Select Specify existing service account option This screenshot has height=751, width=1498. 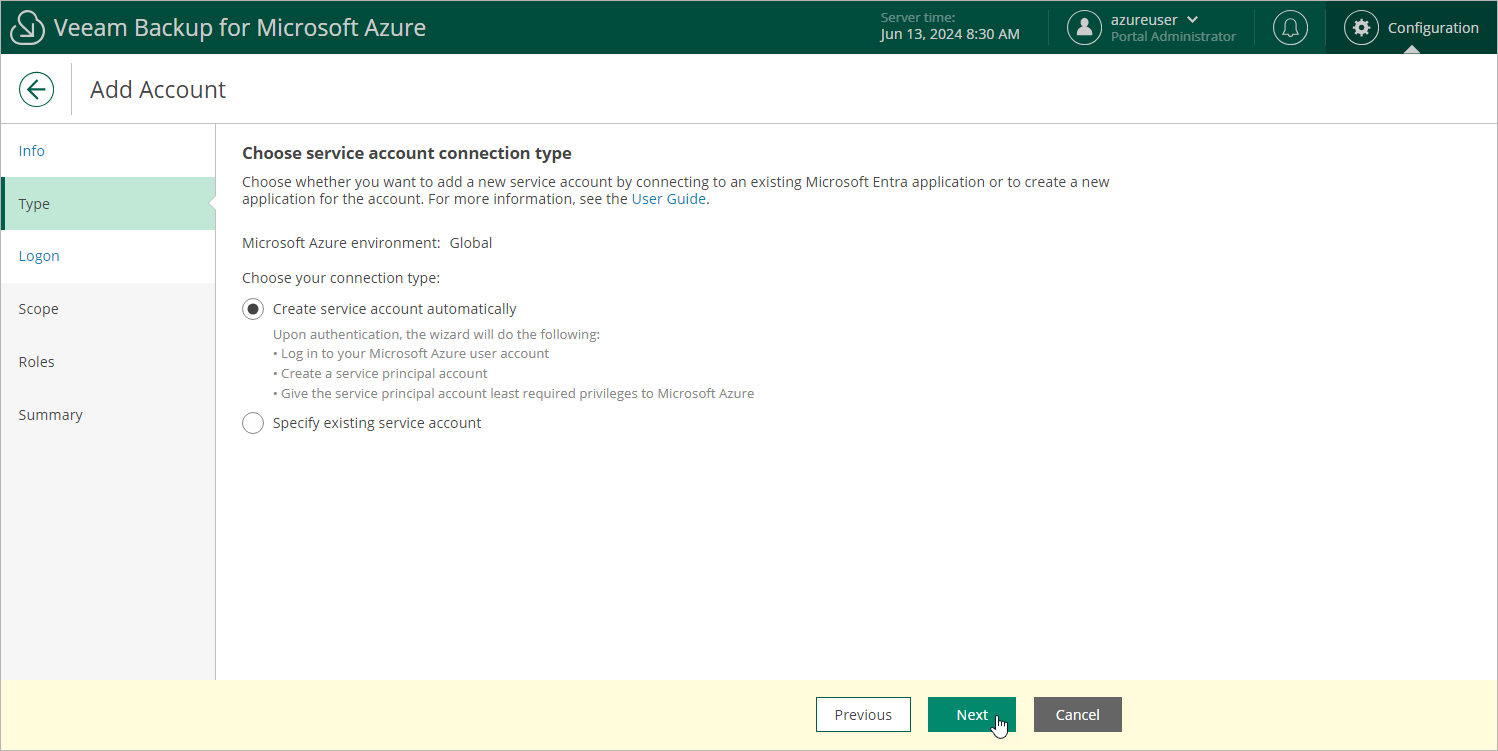(x=253, y=423)
